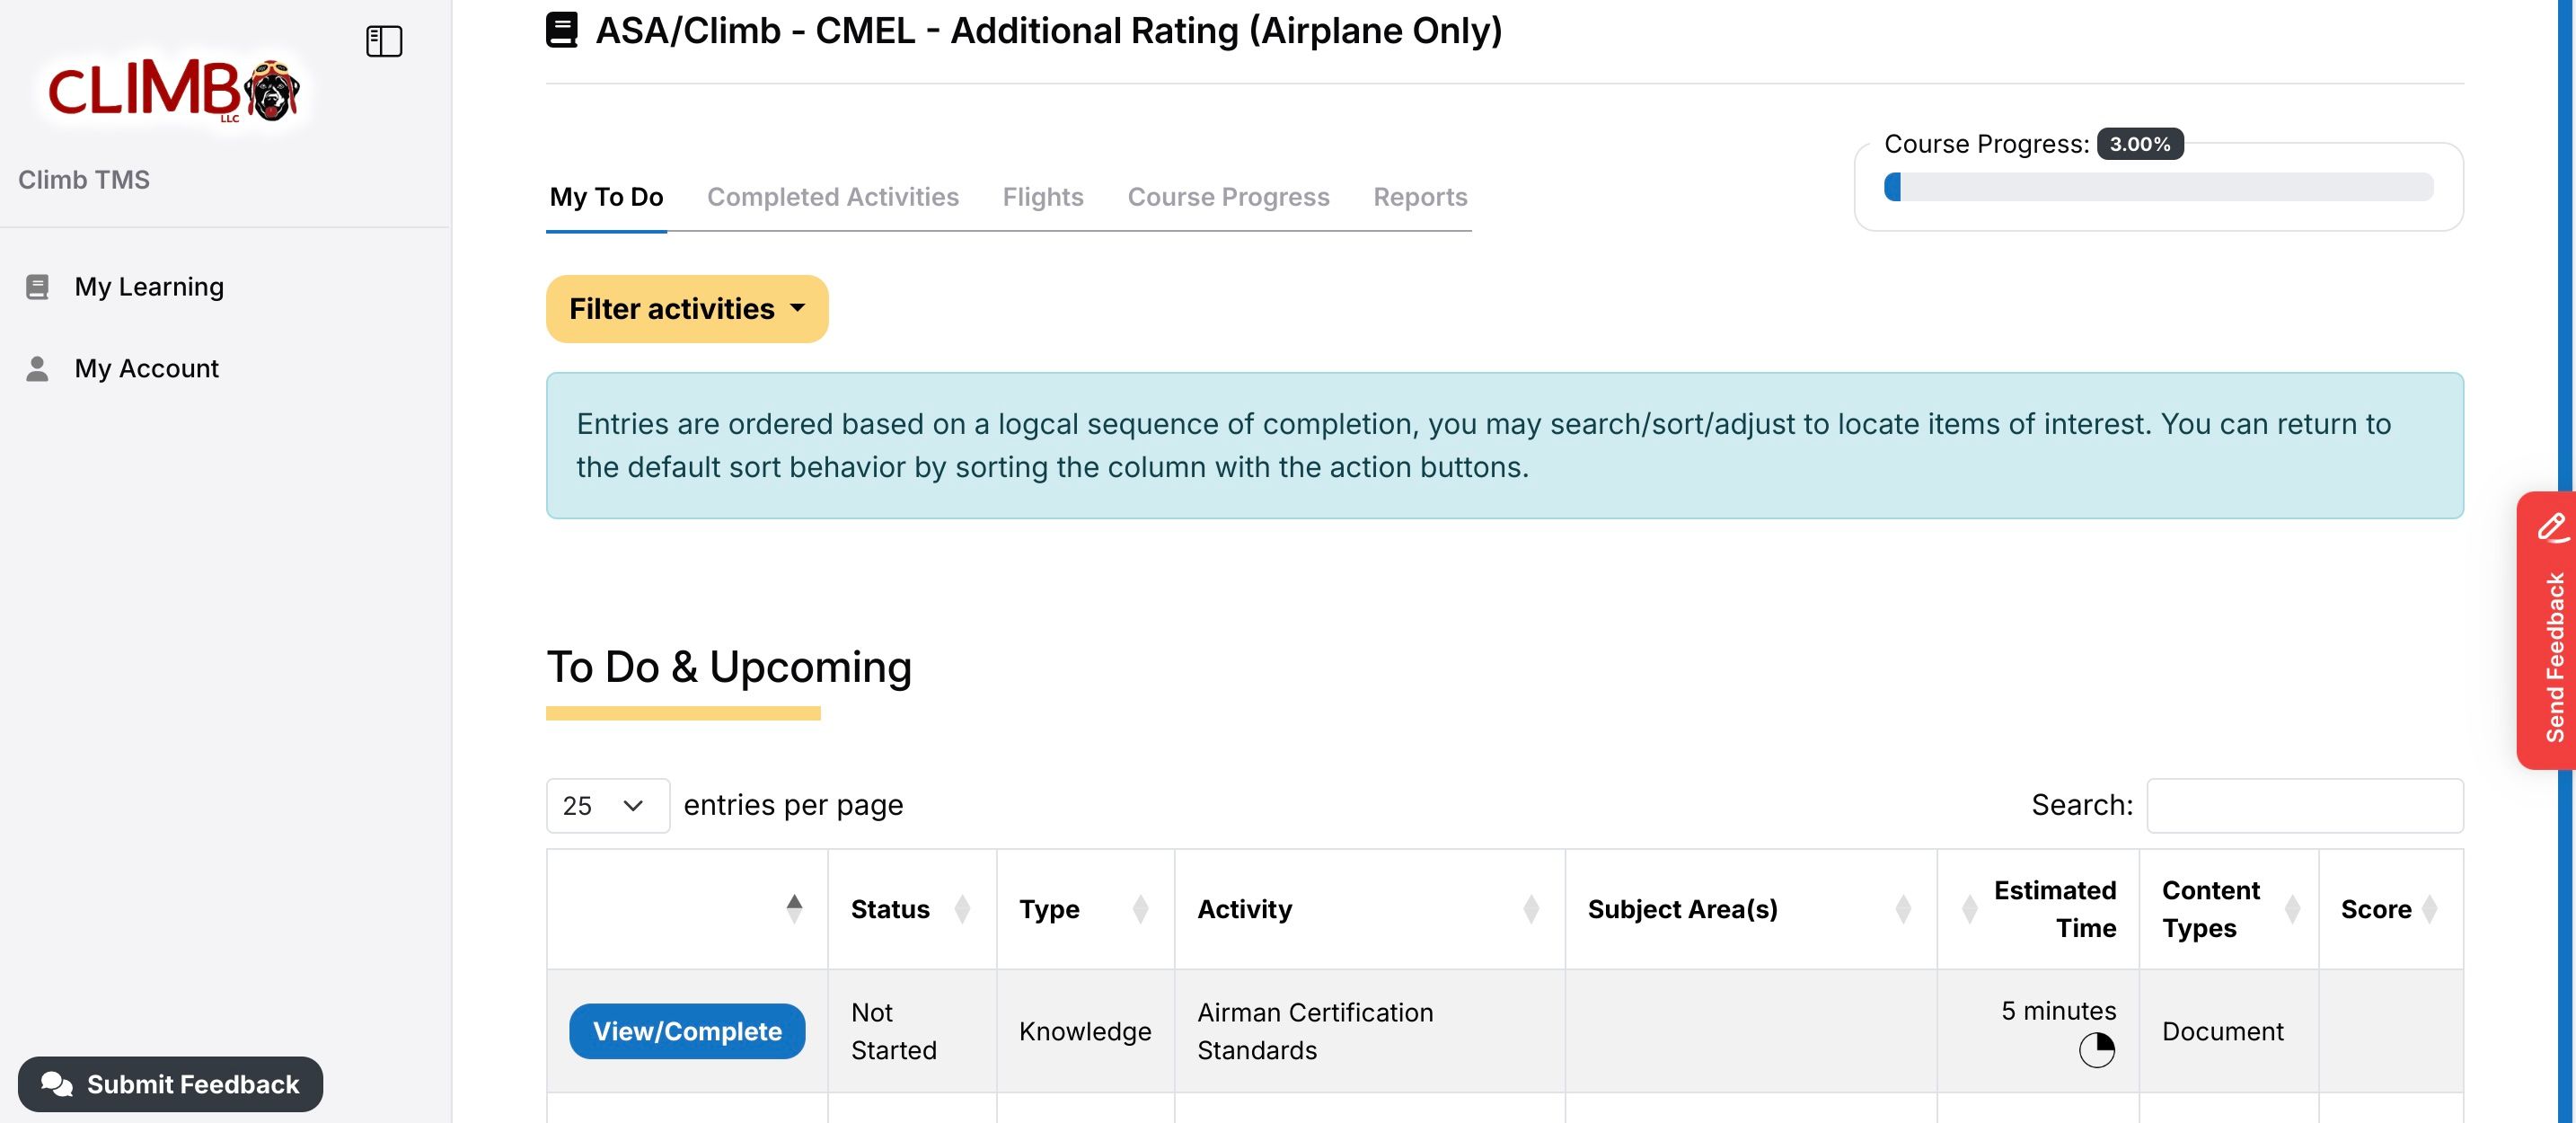Screen dimensions: 2576x1123
Task: Collapse the sidebar panel icon
Action: click(384, 41)
